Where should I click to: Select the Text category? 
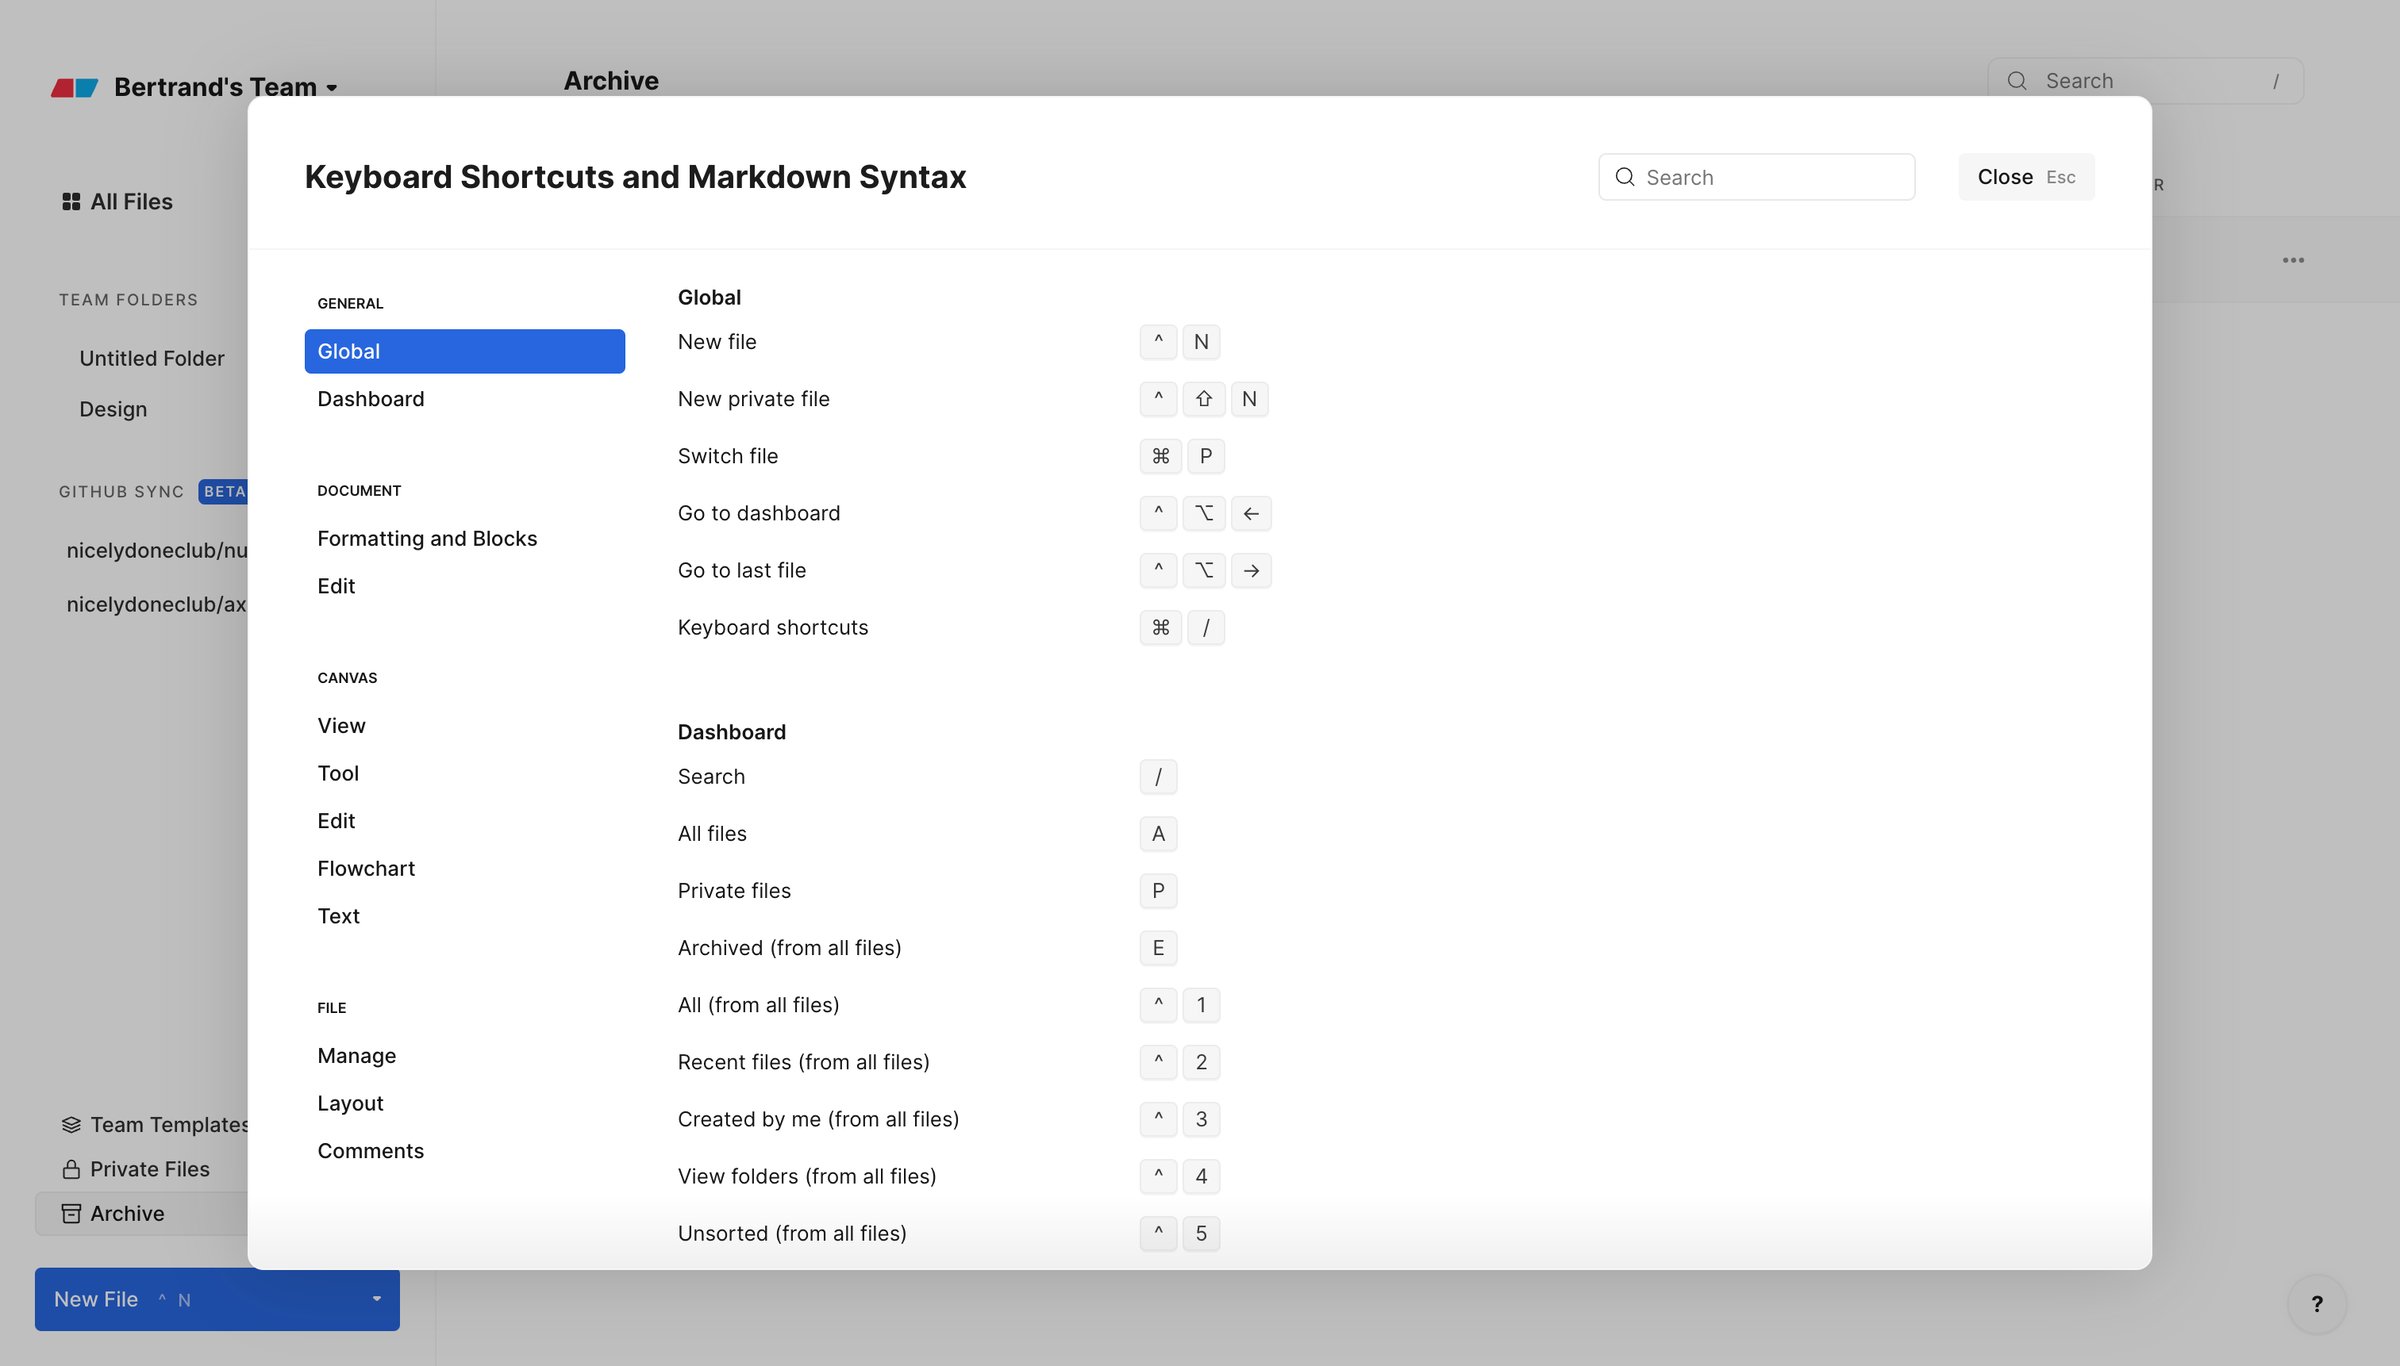click(338, 916)
